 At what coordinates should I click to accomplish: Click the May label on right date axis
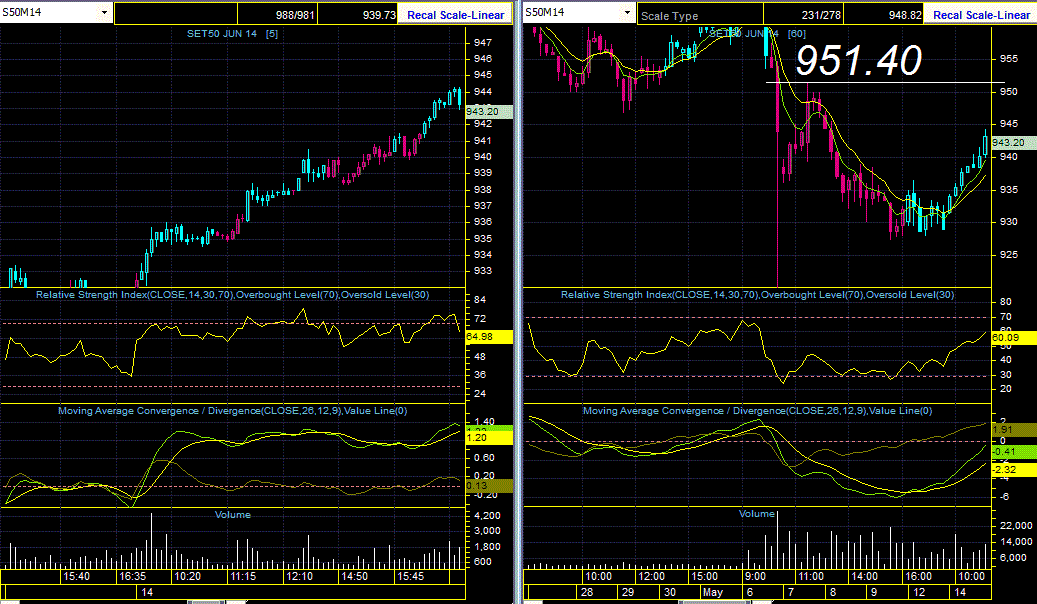[x=712, y=592]
